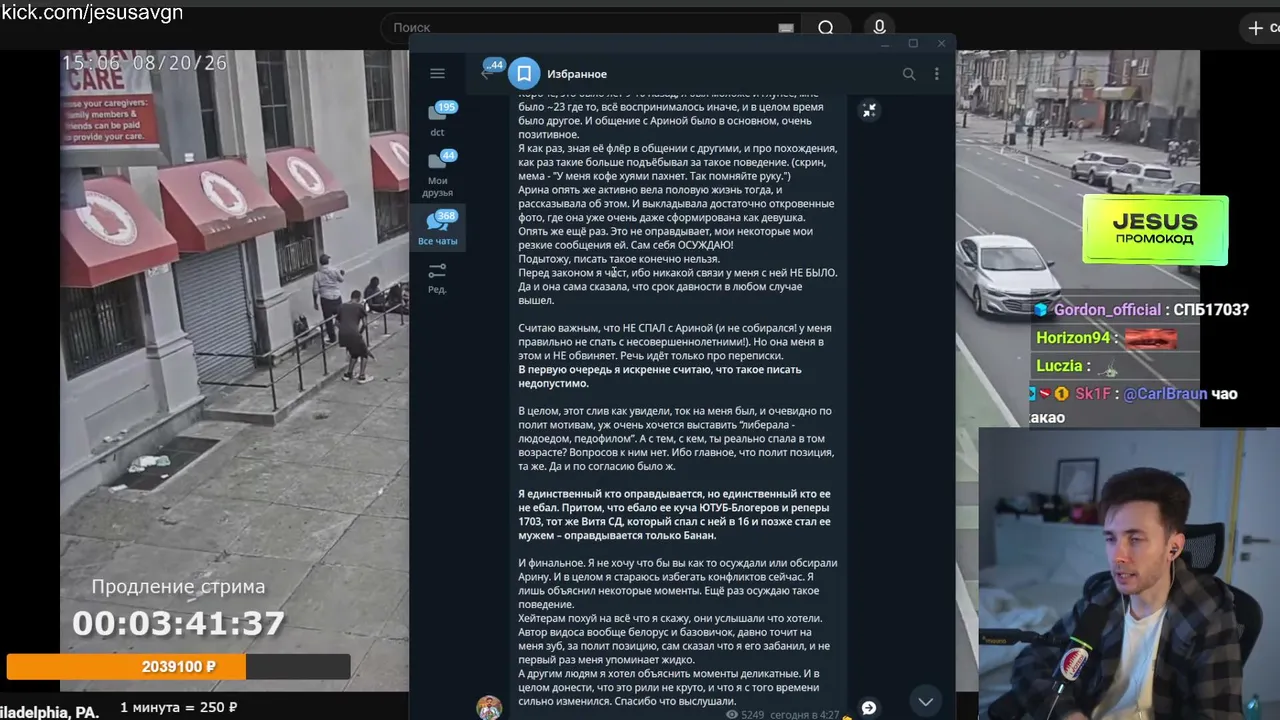Image resolution: width=1280 pixels, height=720 pixels.
Task: Click the streamer webcam overlay
Action: point(1129,574)
